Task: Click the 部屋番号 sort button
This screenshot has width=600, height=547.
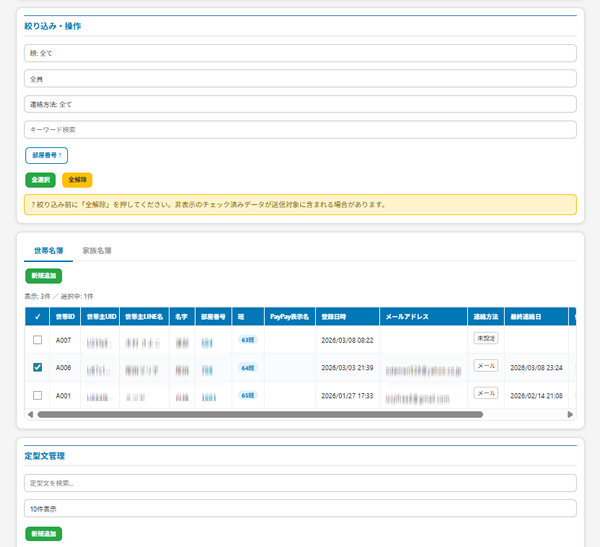Action: pos(46,155)
